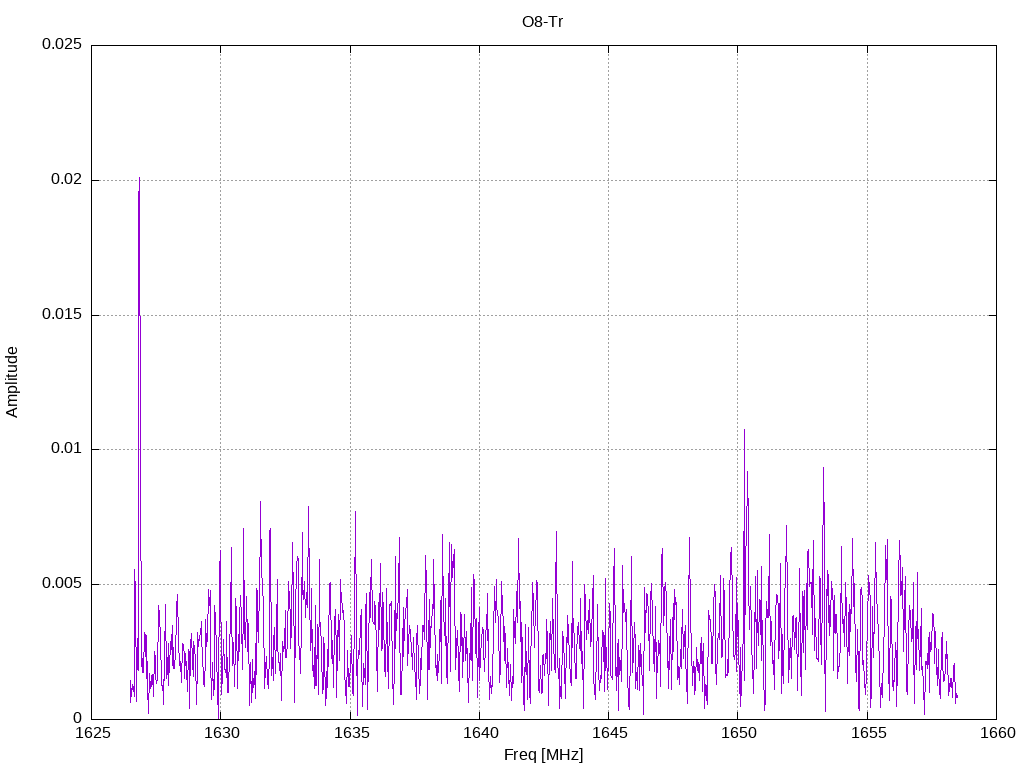This screenshot has width=1024, height=768.
Task: Click the 0.025 y-axis tick label
Action: 61,45
